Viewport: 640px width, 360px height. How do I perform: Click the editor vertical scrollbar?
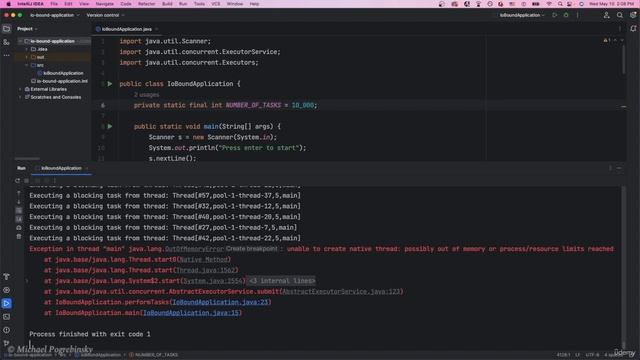pos(623,59)
